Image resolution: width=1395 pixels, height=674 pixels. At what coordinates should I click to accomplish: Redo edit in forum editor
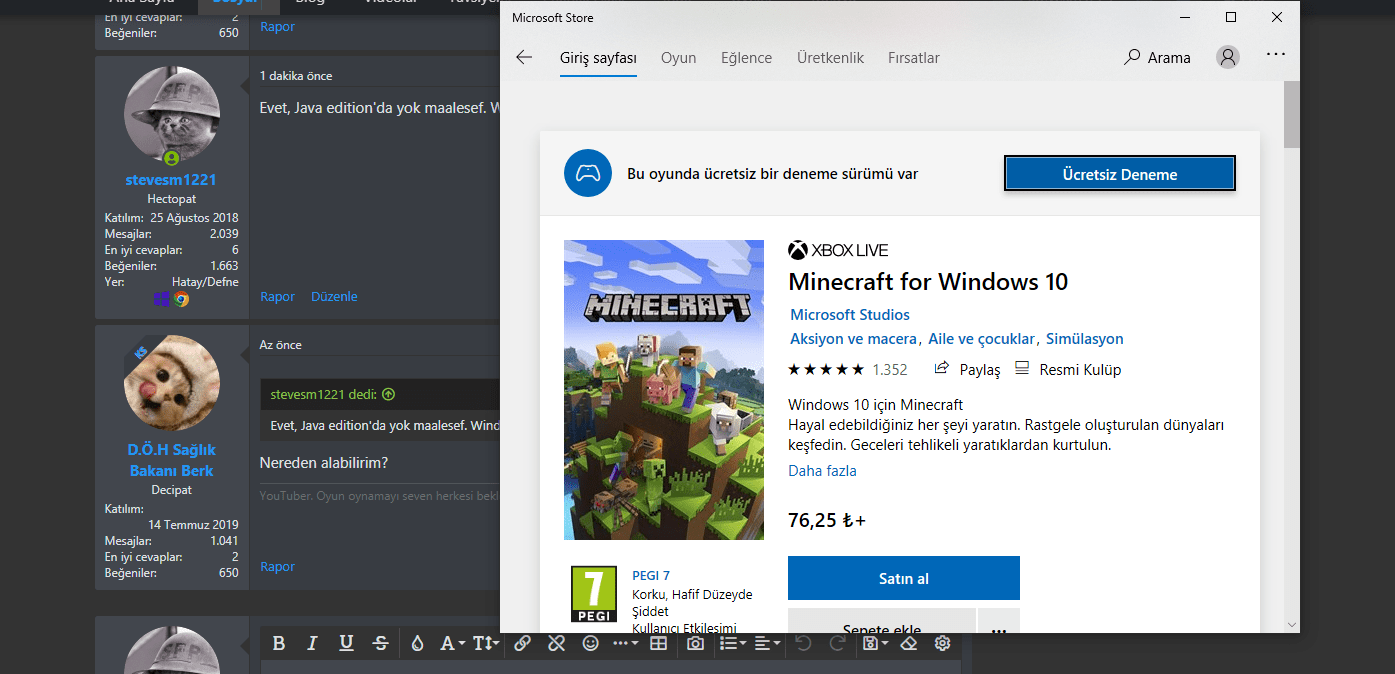point(837,643)
